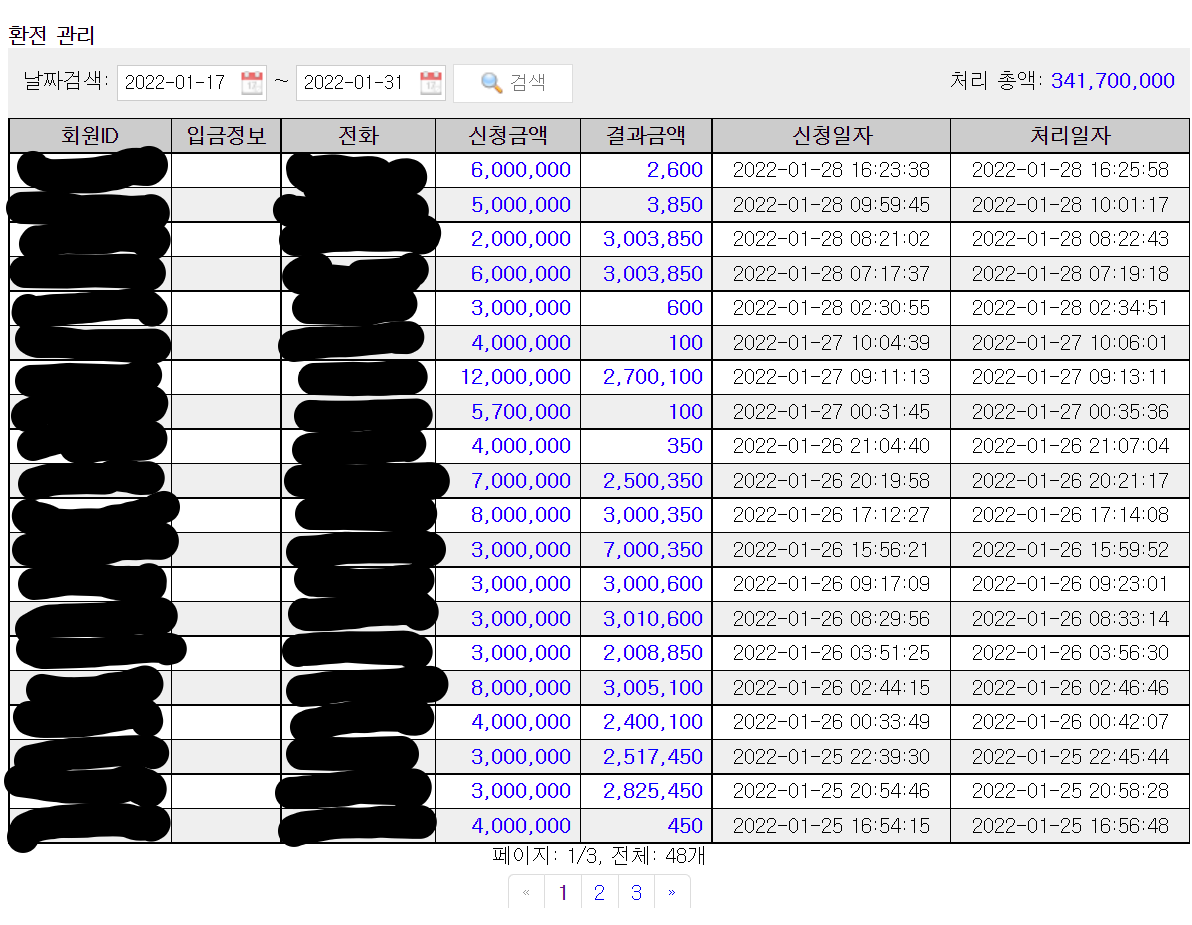Go to page 1 link
The height and width of the screenshot is (925, 1192).
pyautogui.click(x=563, y=892)
